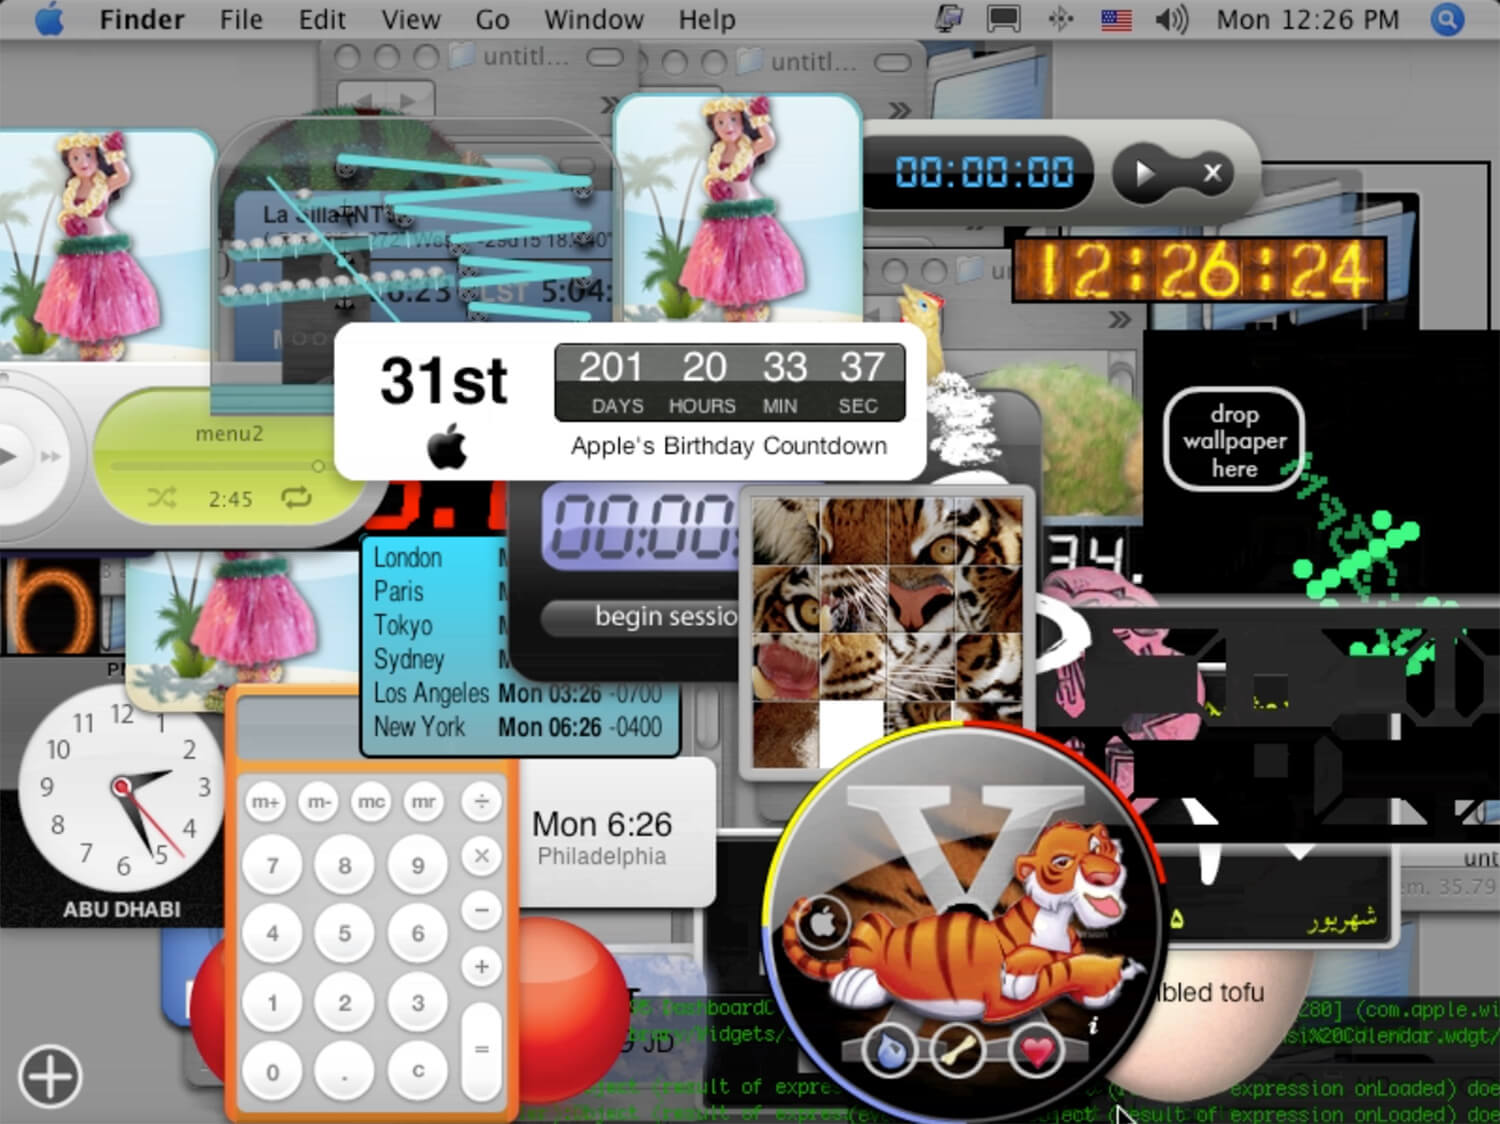Click the Apple logo in countdown widget
The width and height of the screenshot is (1500, 1124).
[447, 446]
